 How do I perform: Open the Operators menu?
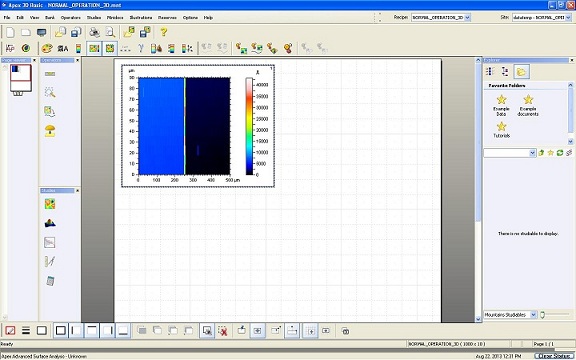[71, 18]
